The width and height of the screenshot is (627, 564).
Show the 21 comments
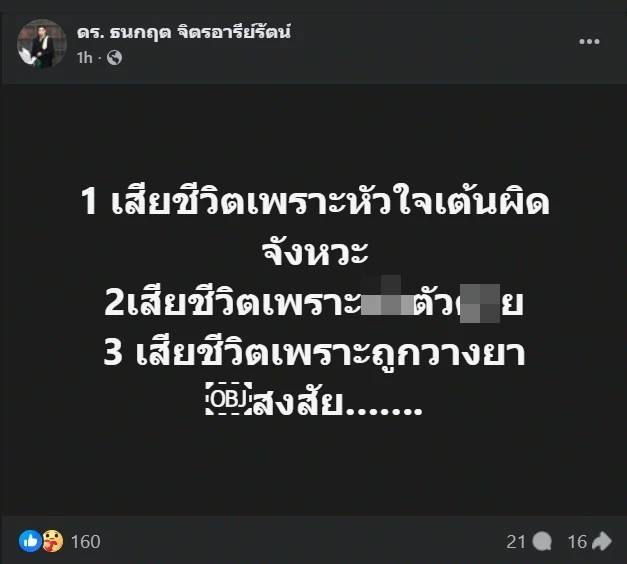(515, 542)
